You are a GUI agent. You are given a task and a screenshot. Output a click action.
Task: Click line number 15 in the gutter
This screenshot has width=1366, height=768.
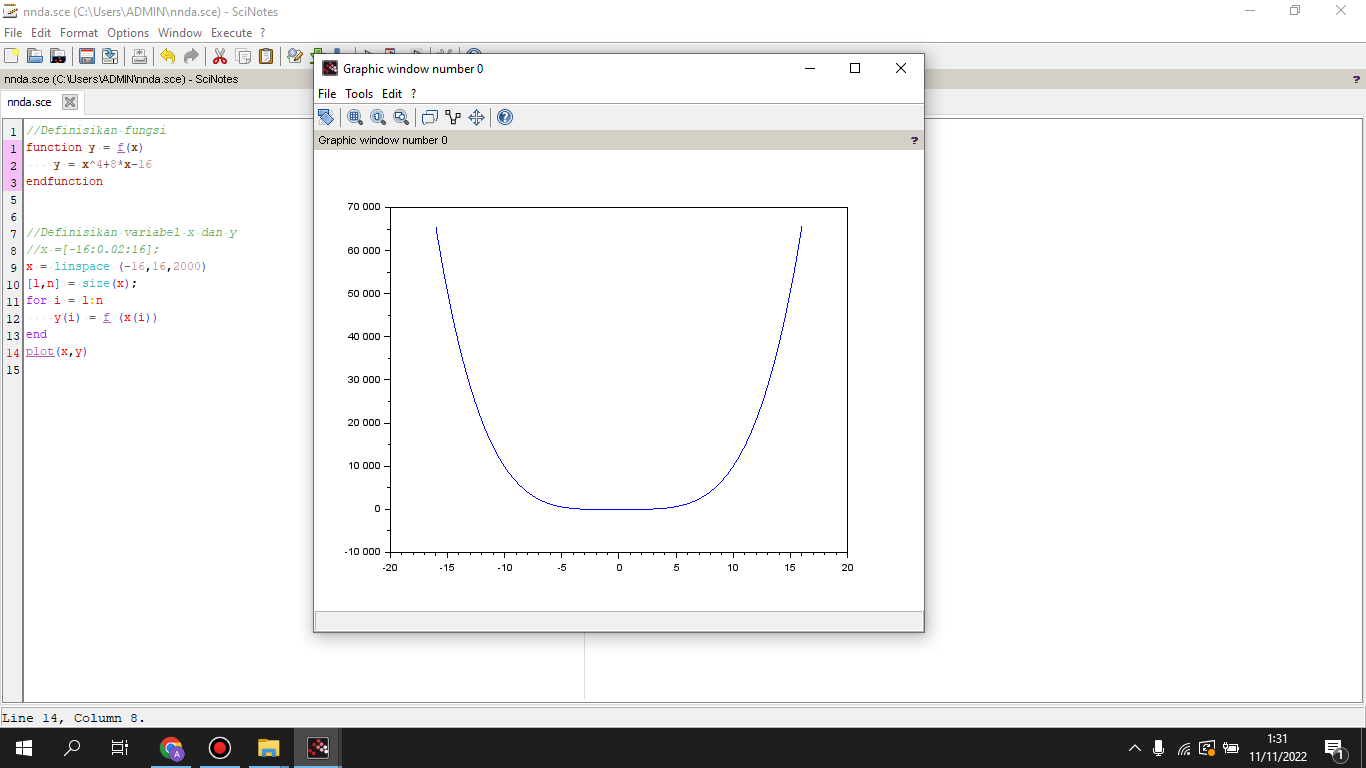click(x=13, y=370)
